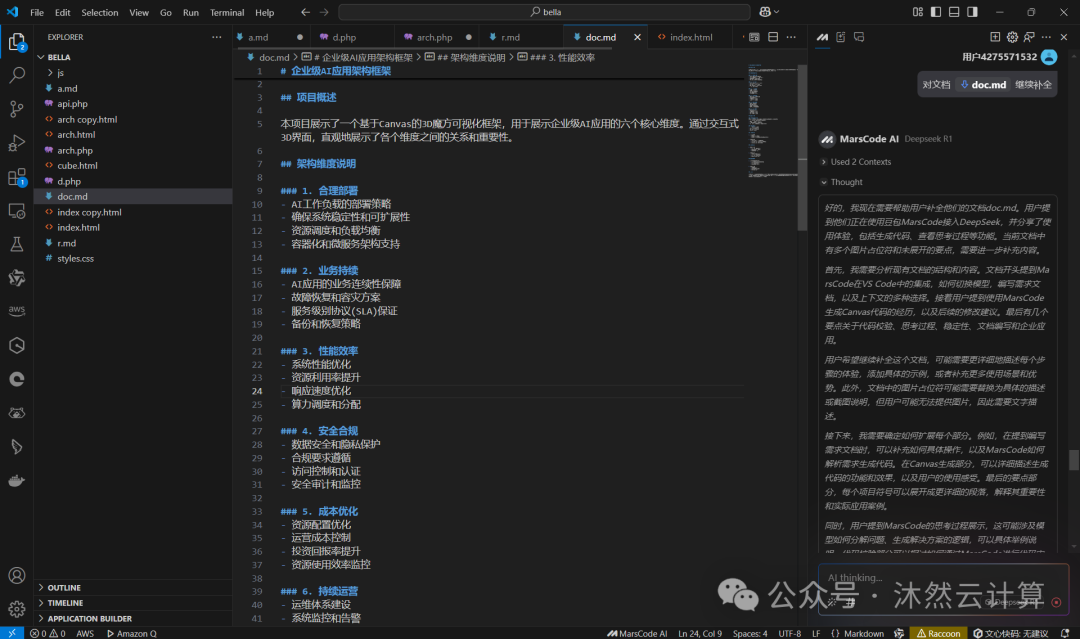Open the Source Control view
The width and height of the screenshot is (1080, 639).
pos(17,109)
